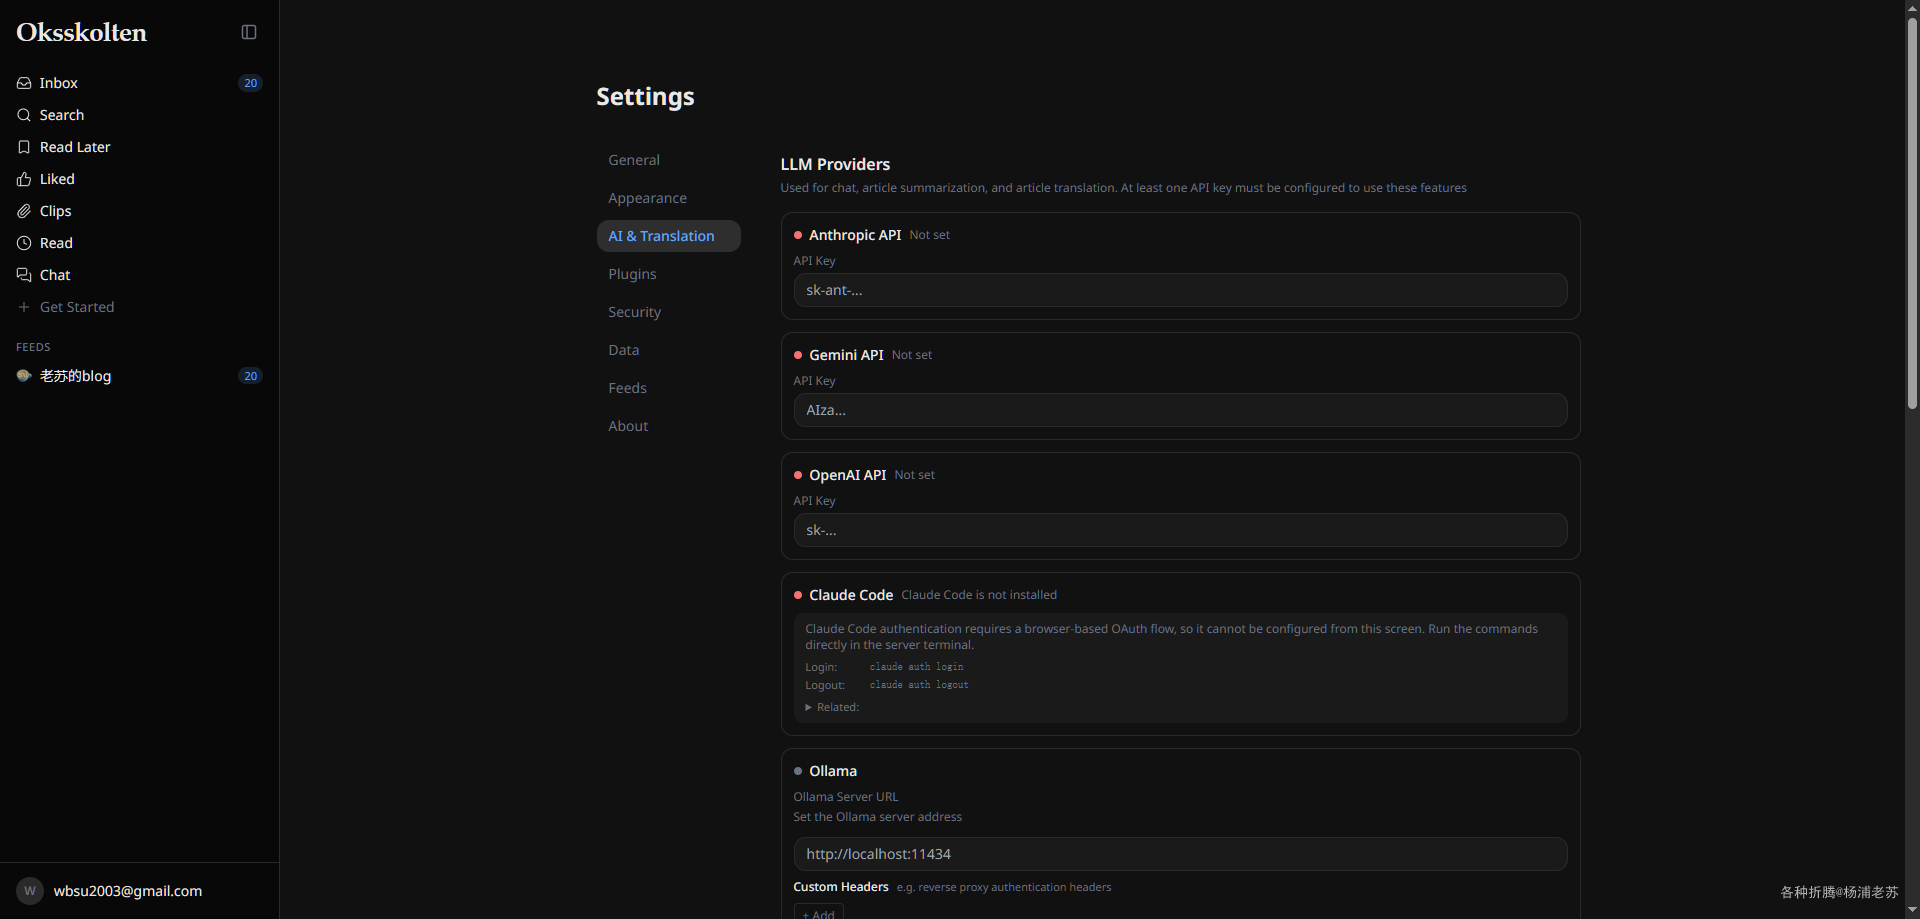The height and width of the screenshot is (919, 1920).
Task: Open the Plugins settings tab
Action: [668, 274]
